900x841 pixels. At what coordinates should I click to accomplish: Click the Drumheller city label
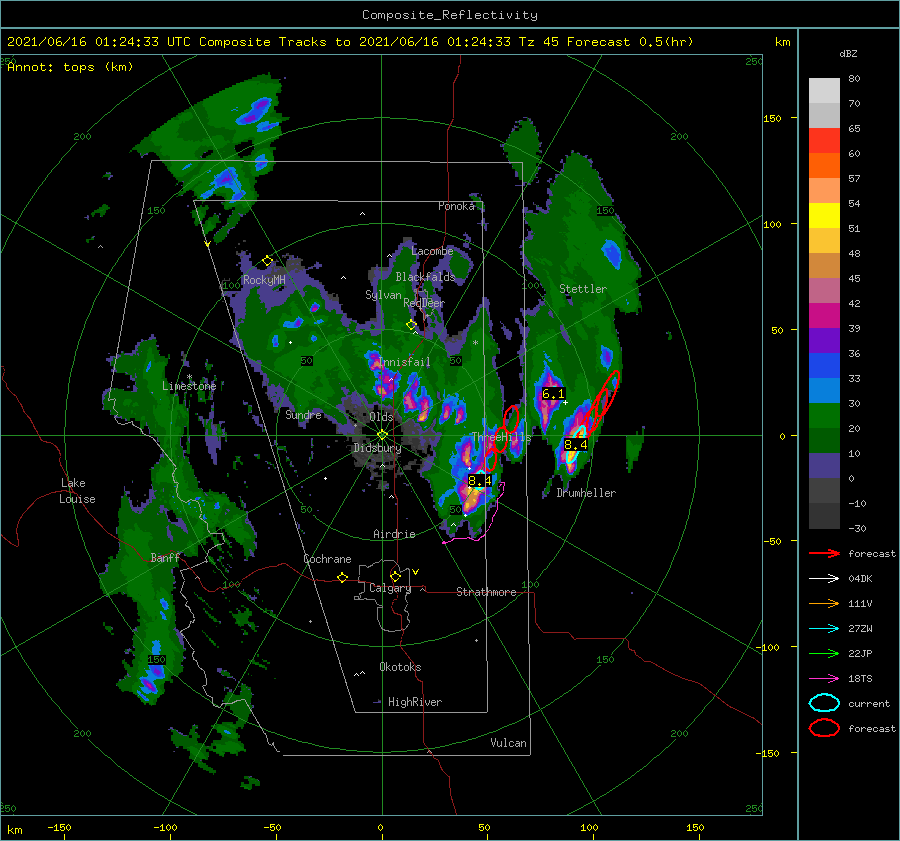[586, 493]
